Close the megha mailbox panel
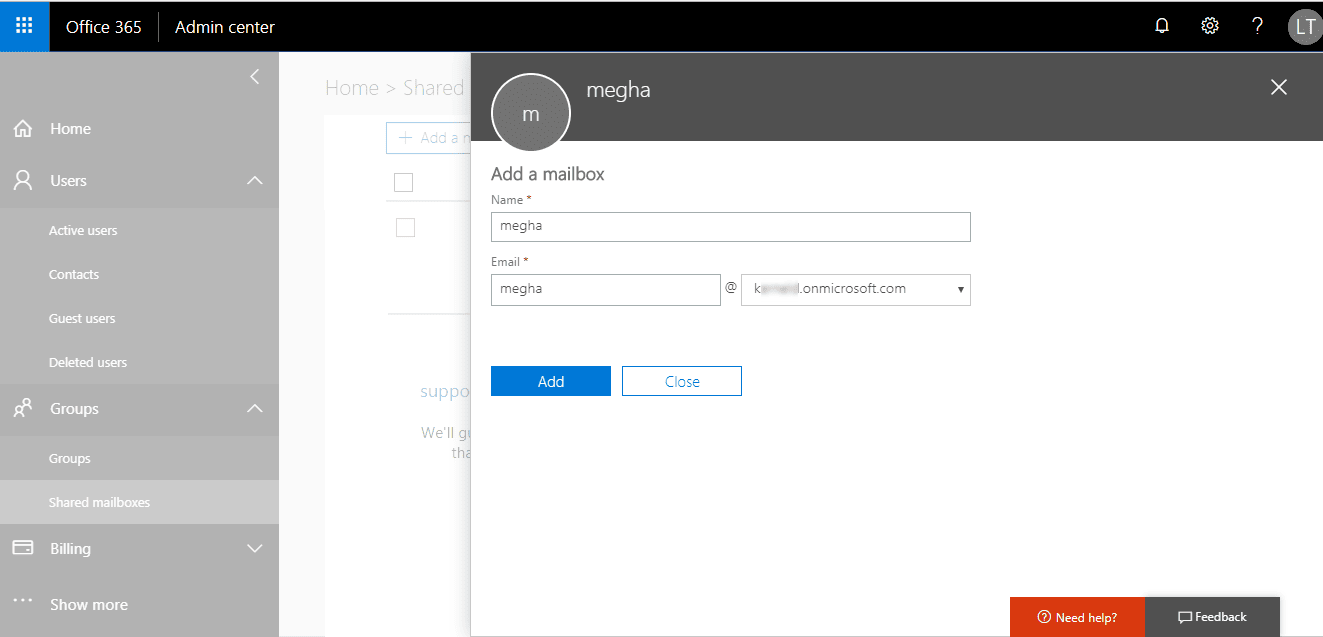 pyautogui.click(x=1278, y=88)
